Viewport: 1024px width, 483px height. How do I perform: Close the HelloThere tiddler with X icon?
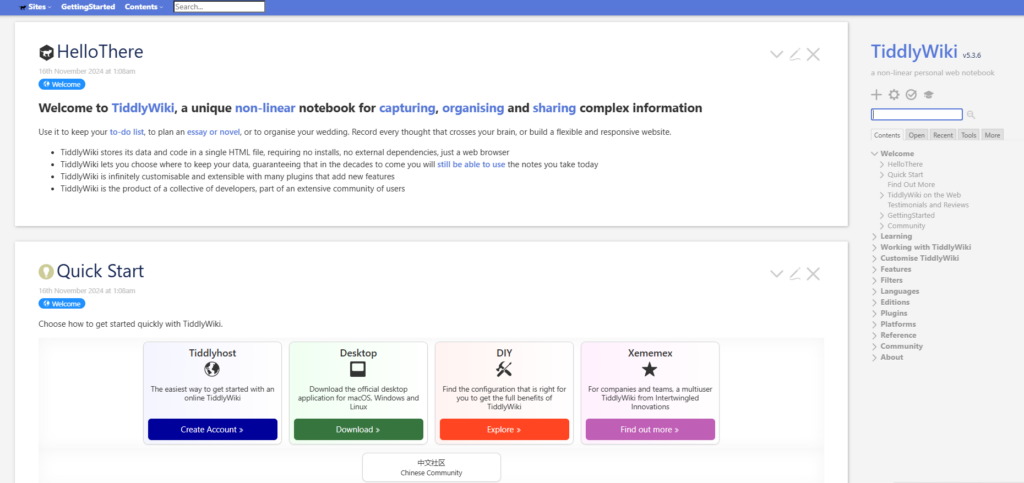[x=813, y=54]
